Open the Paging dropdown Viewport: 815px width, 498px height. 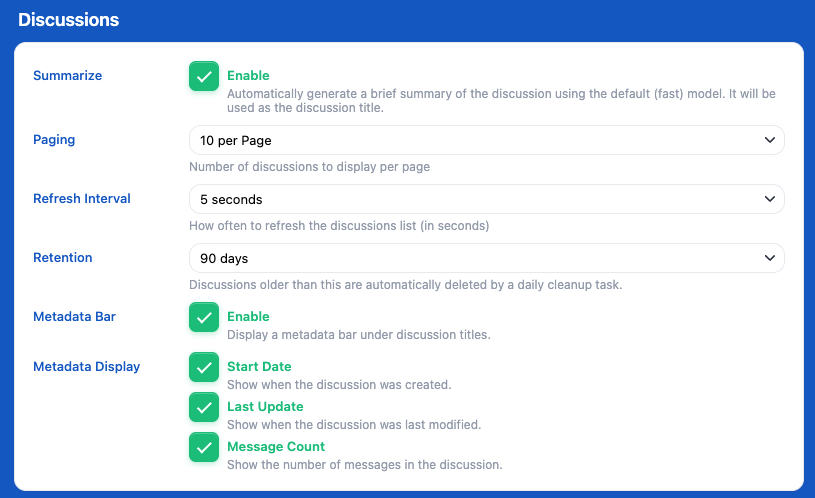[x=487, y=140]
